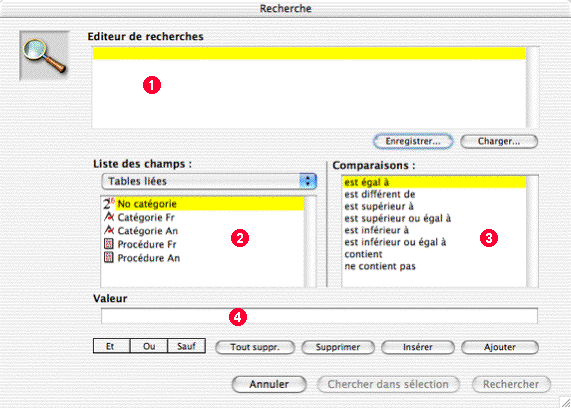
Task: Choose comparison 'est différent de'
Action: (380, 194)
